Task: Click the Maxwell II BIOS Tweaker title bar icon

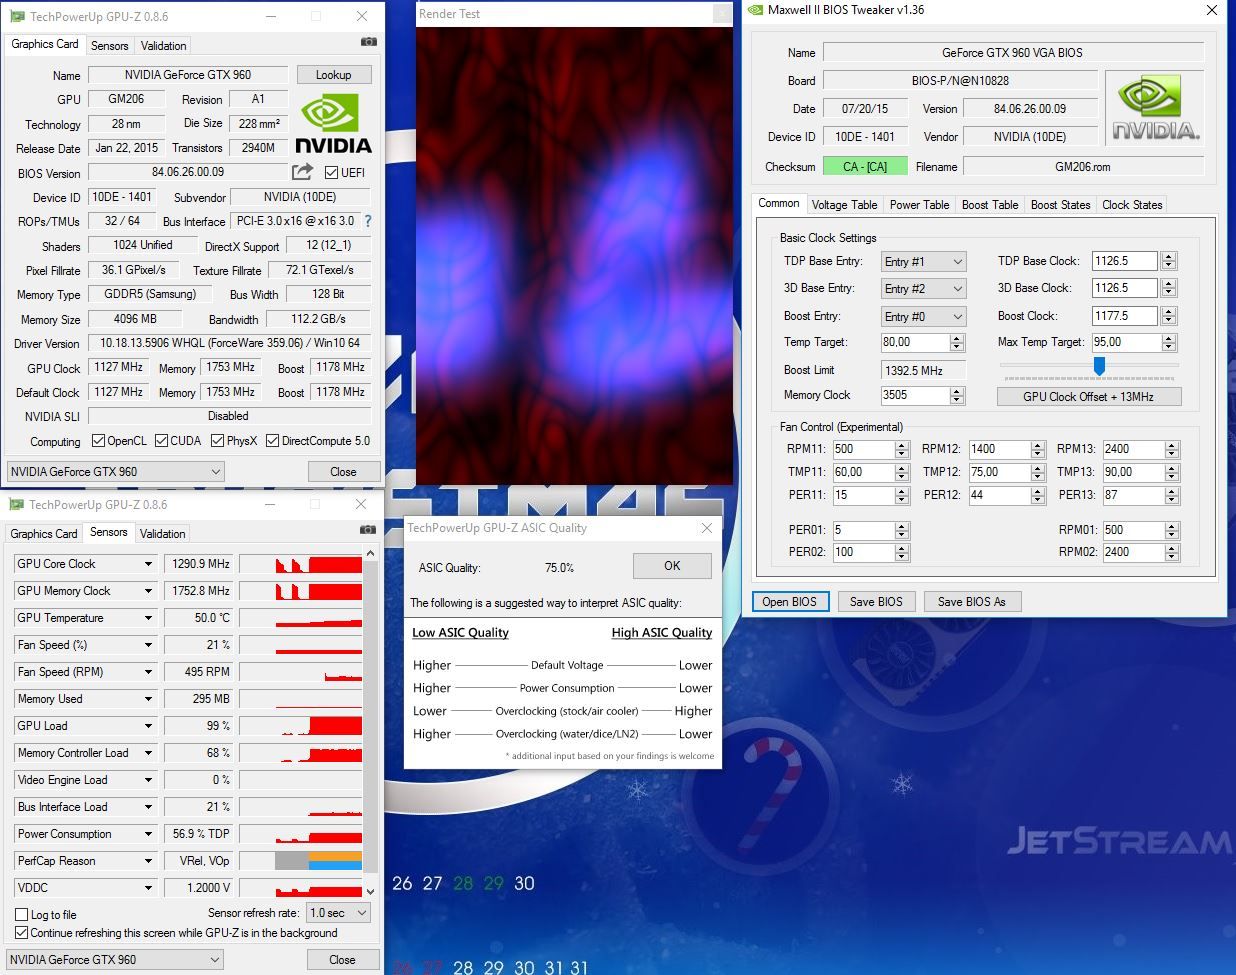Action: coord(755,10)
